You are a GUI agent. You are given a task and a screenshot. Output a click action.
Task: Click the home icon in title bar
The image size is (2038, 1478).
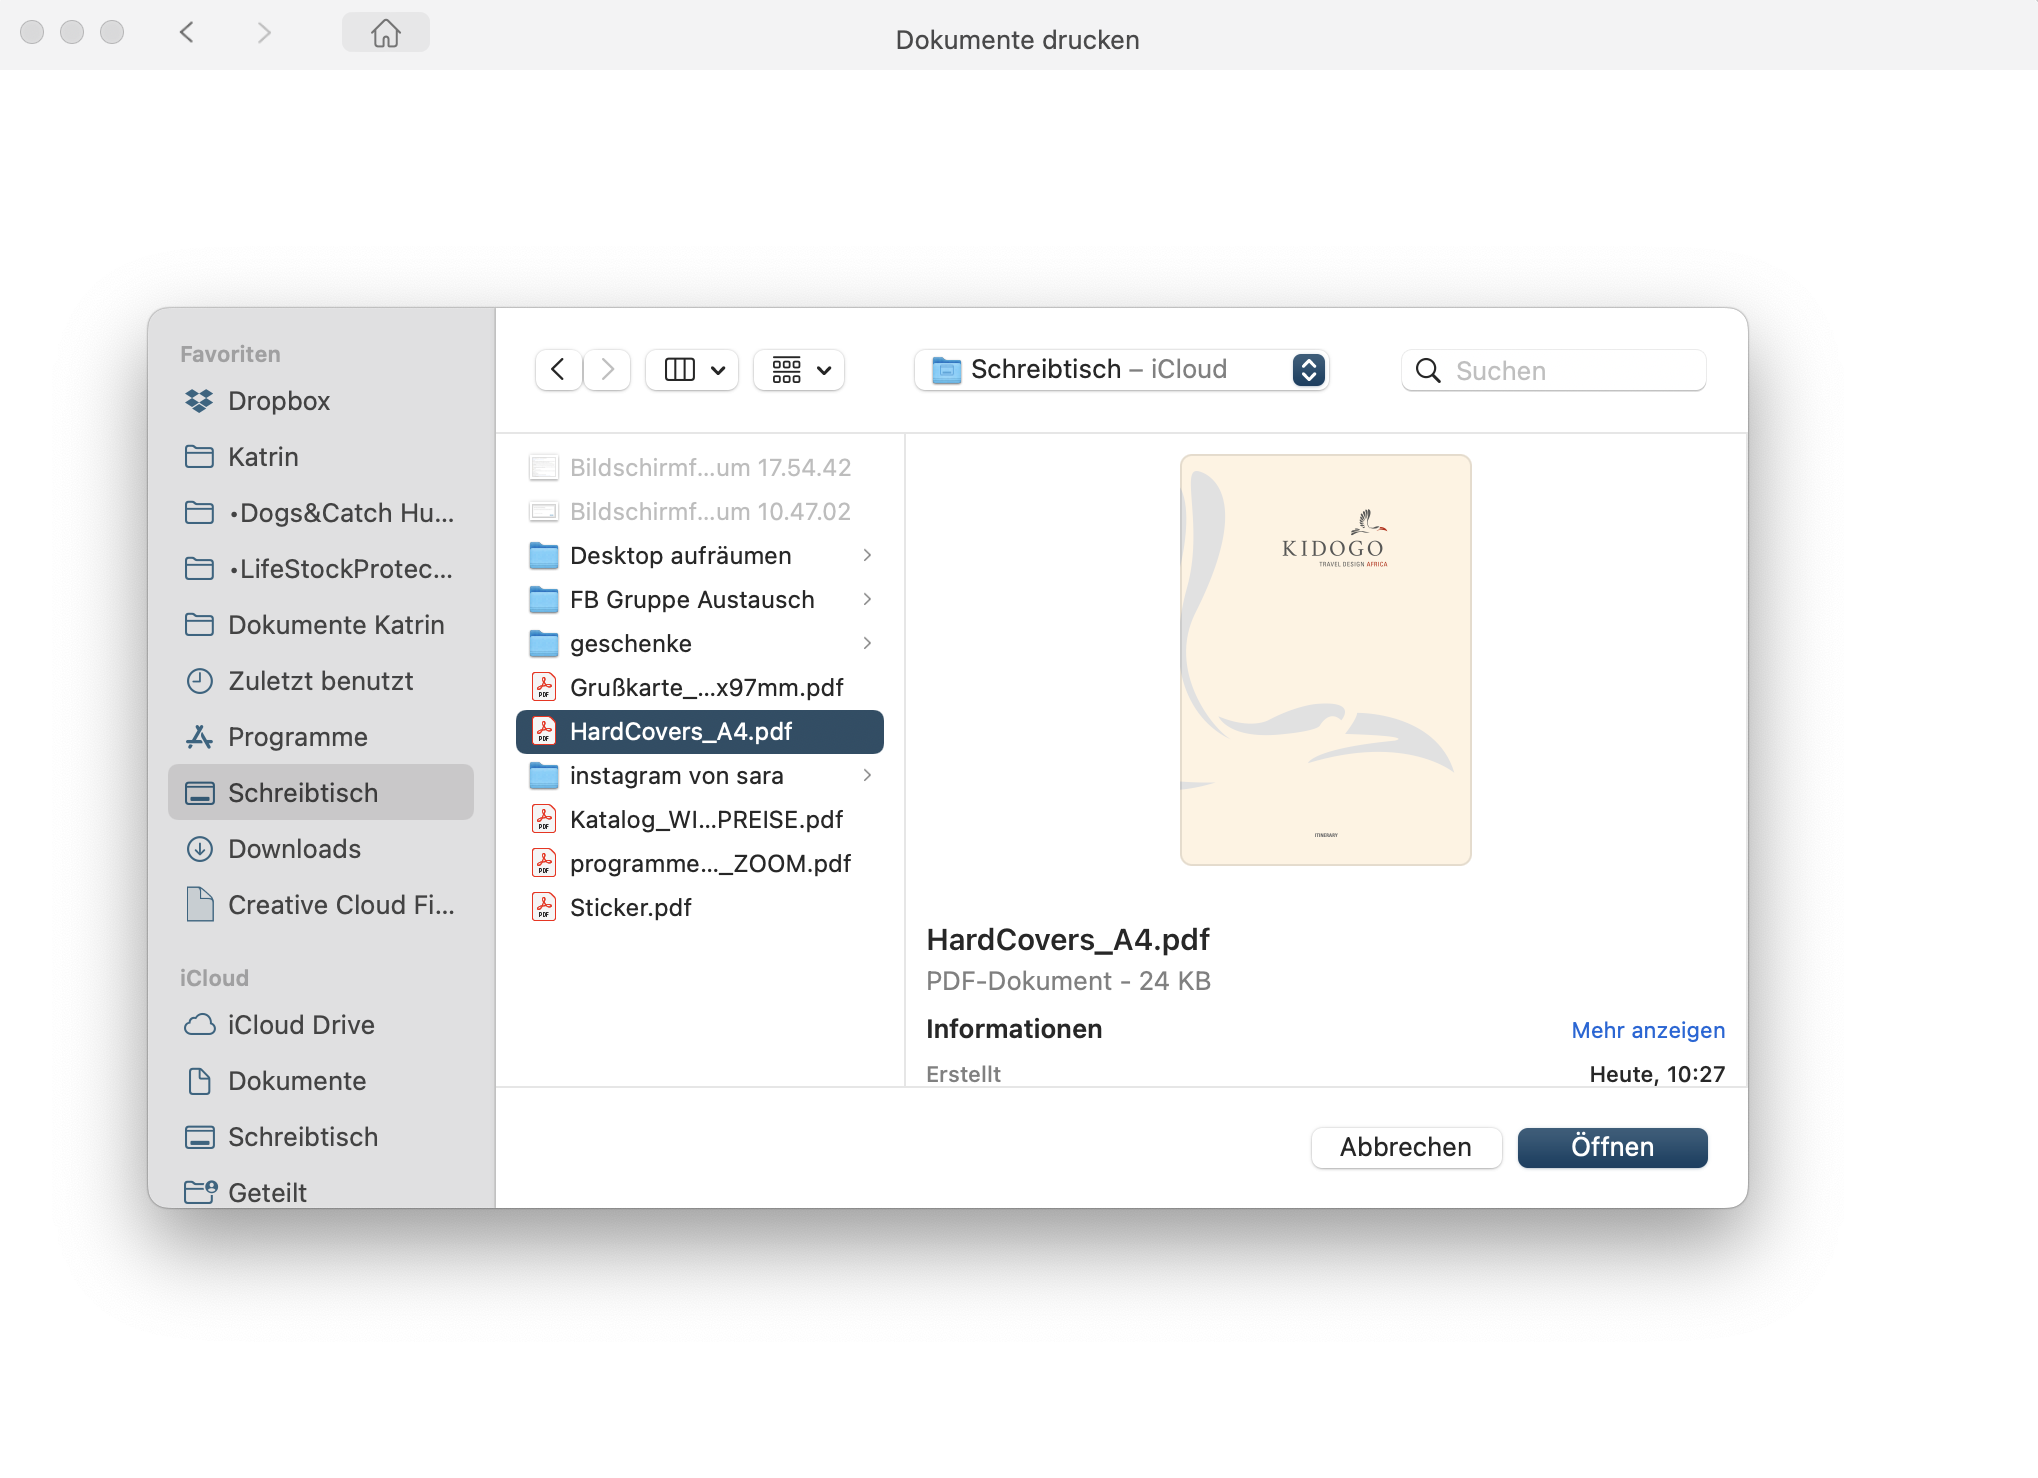(x=385, y=33)
